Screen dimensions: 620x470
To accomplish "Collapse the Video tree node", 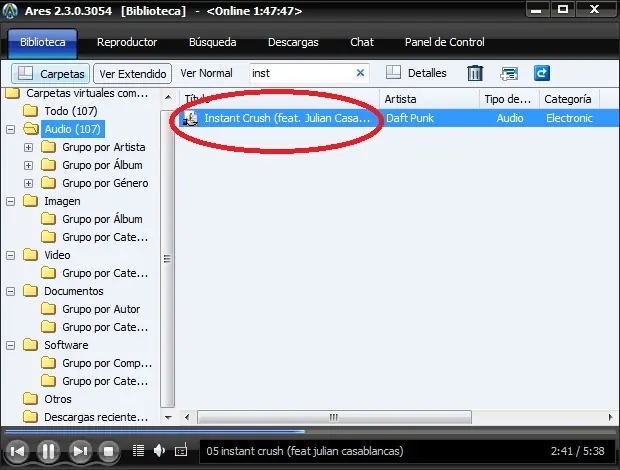I will (x=11, y=255).
